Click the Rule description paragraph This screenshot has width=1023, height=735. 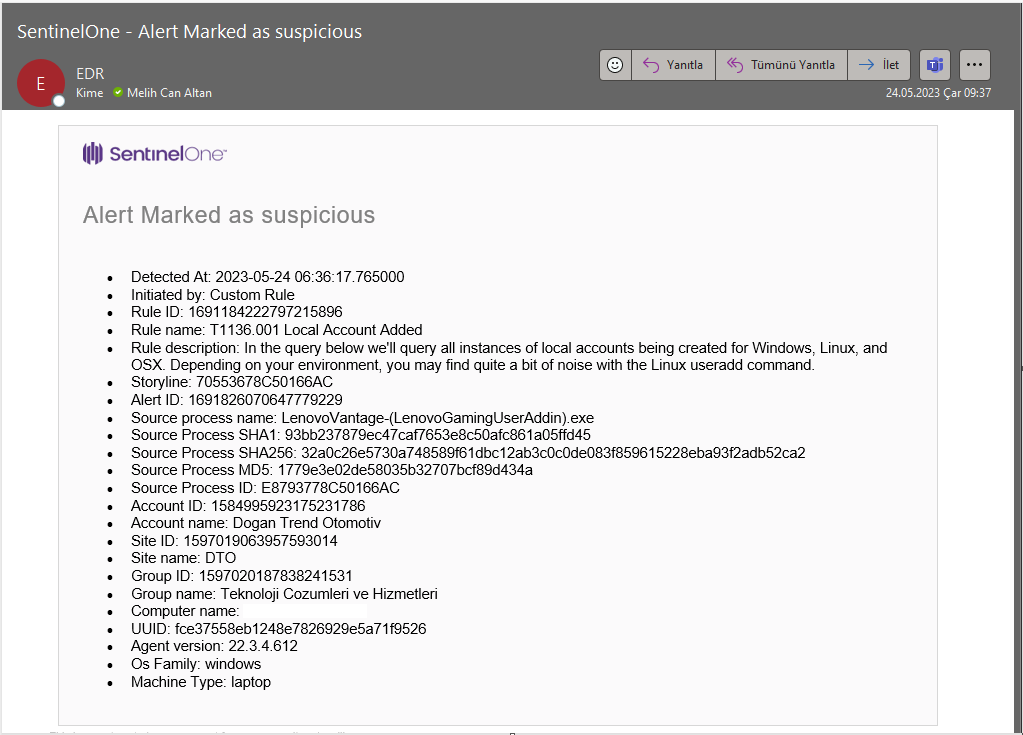click(x=509, y=356)
